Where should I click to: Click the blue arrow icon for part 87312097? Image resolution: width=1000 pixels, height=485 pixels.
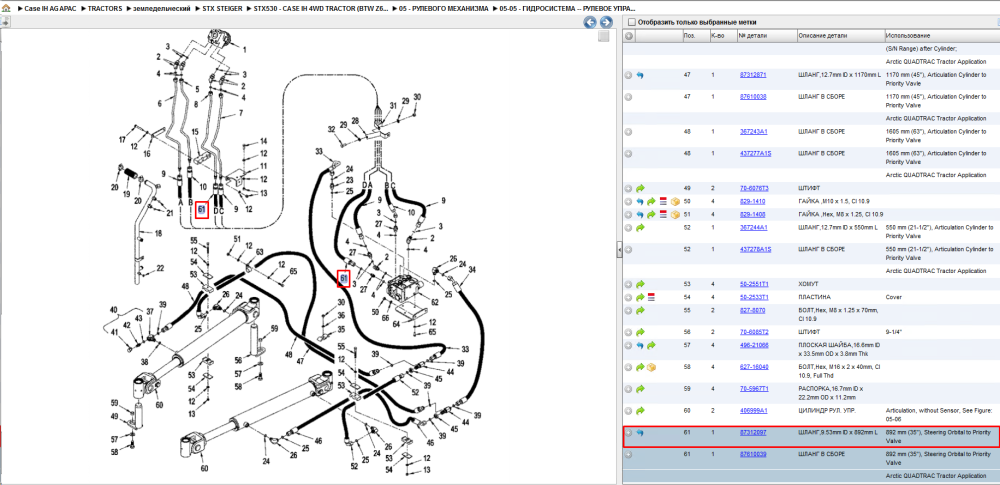pyautogui.click(x=640, y=432)
